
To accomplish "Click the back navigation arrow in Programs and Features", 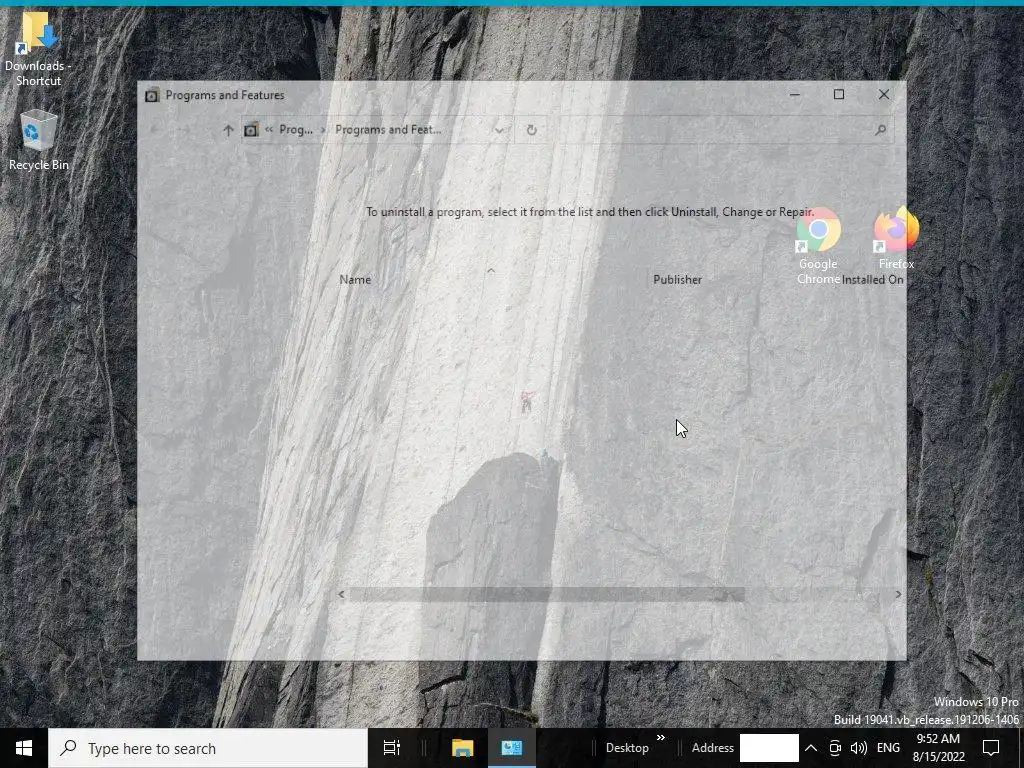I will (x=155, y=130).
